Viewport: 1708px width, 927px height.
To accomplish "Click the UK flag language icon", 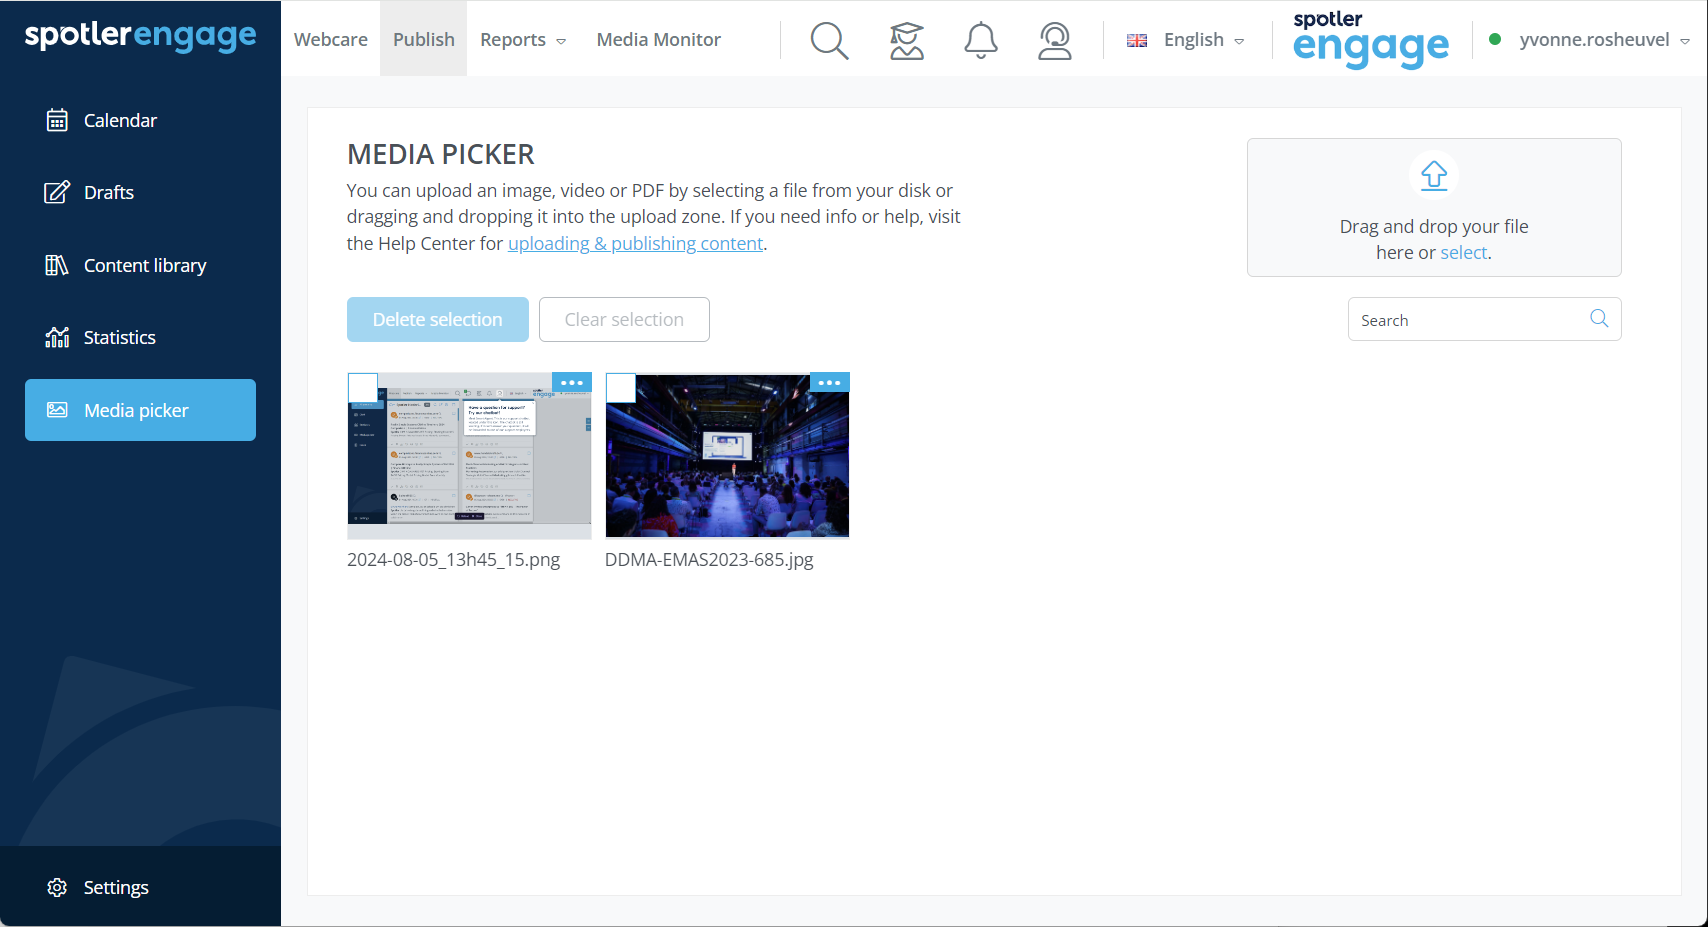I will click(x=1137, y=40).
